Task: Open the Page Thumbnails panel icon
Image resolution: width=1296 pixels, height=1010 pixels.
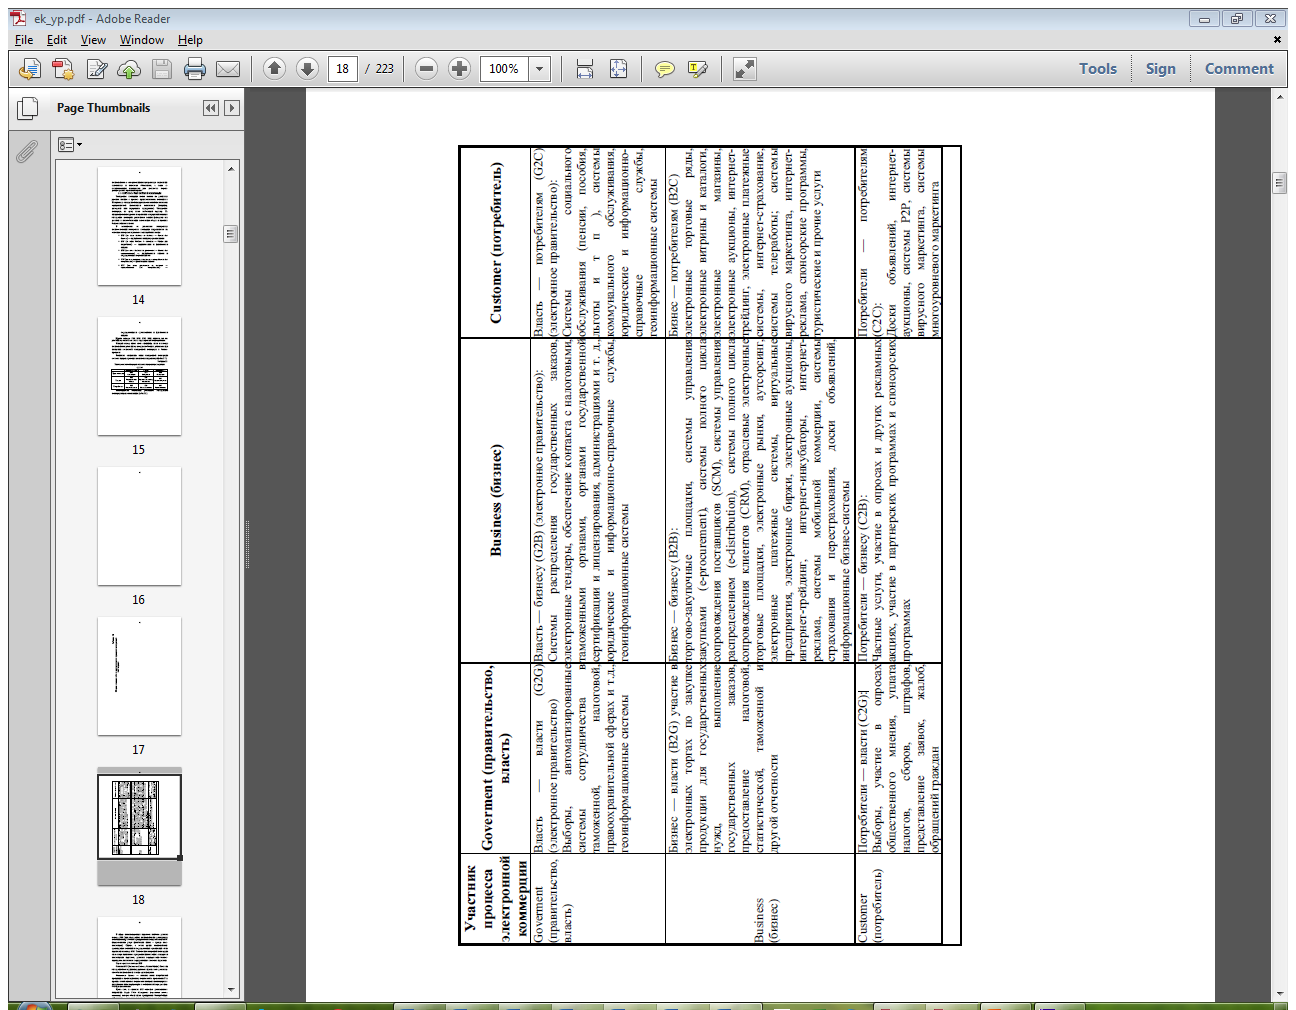Action: coord(28,108)
